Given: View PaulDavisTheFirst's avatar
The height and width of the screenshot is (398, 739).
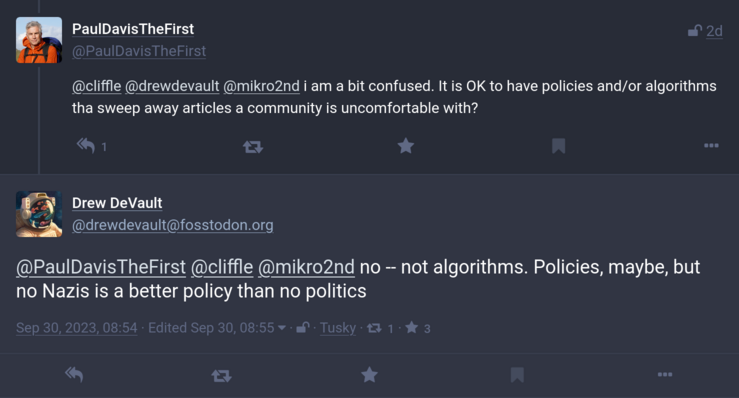Looking at the screenshot, I should point(39,40).
